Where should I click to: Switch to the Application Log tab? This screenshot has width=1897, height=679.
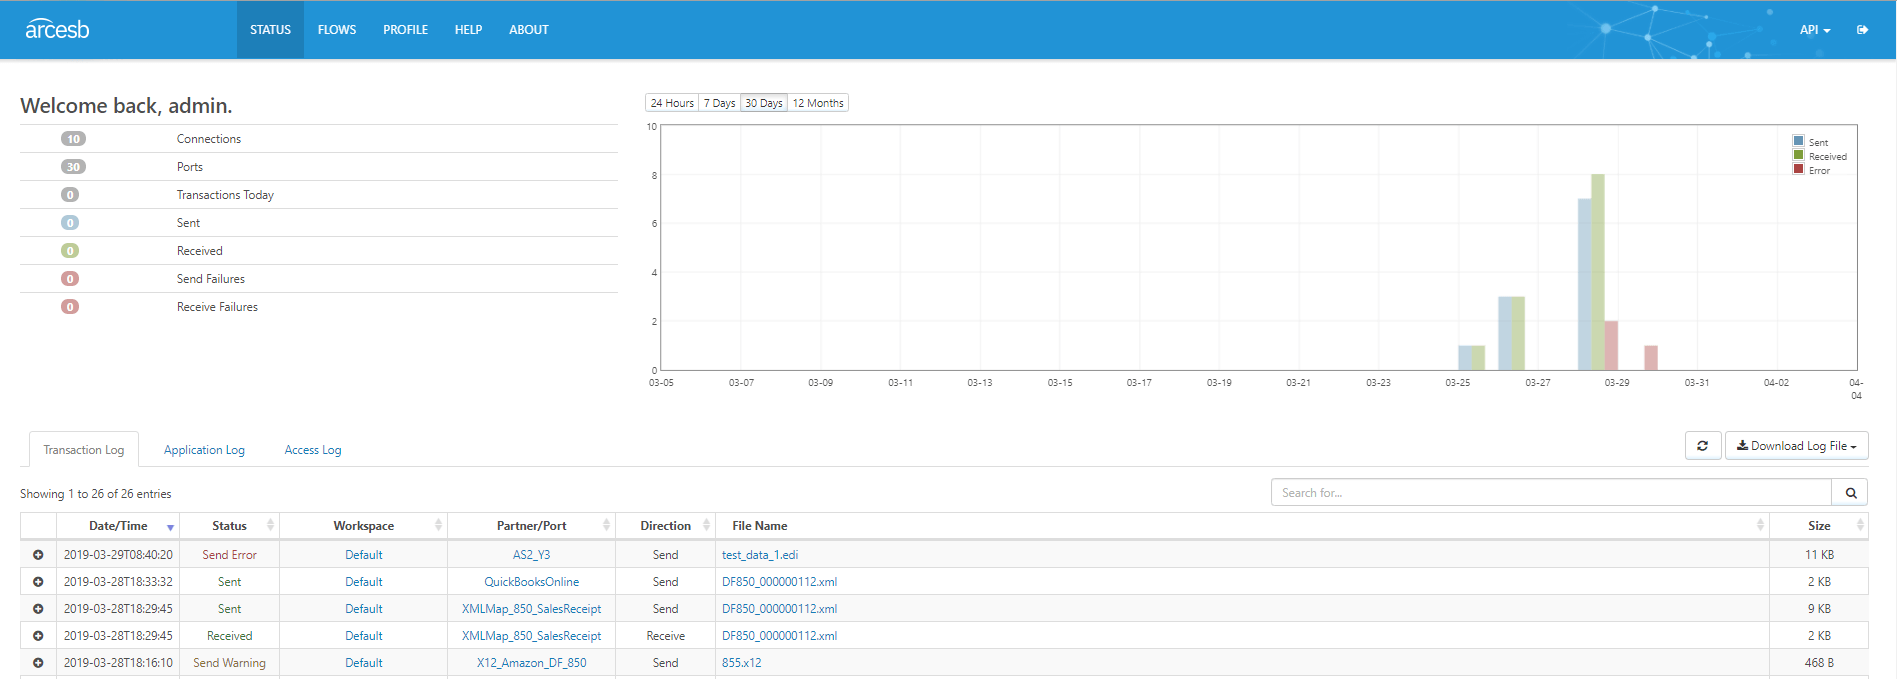pyautogui.click(x=204, y=450)
